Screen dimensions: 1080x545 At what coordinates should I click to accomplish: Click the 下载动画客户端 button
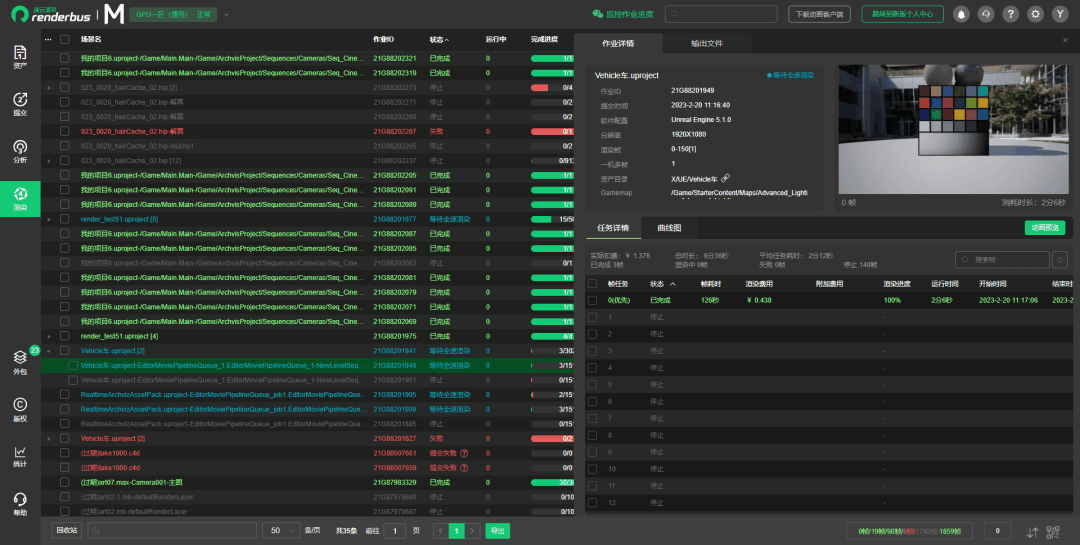tap(818, 14)
